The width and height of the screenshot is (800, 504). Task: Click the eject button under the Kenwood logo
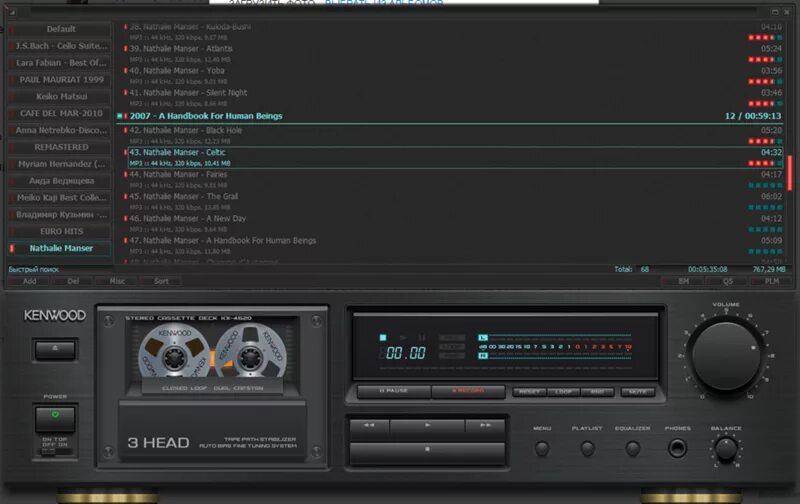[x=55, y=349]
